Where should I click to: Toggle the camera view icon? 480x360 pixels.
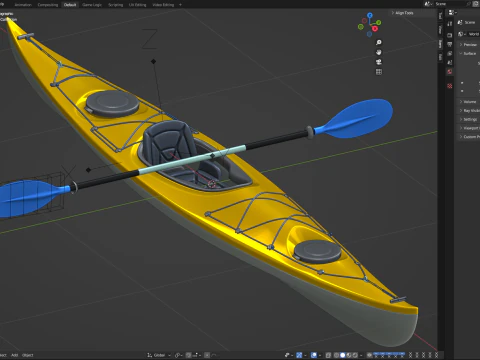click(x=379, y=62)
